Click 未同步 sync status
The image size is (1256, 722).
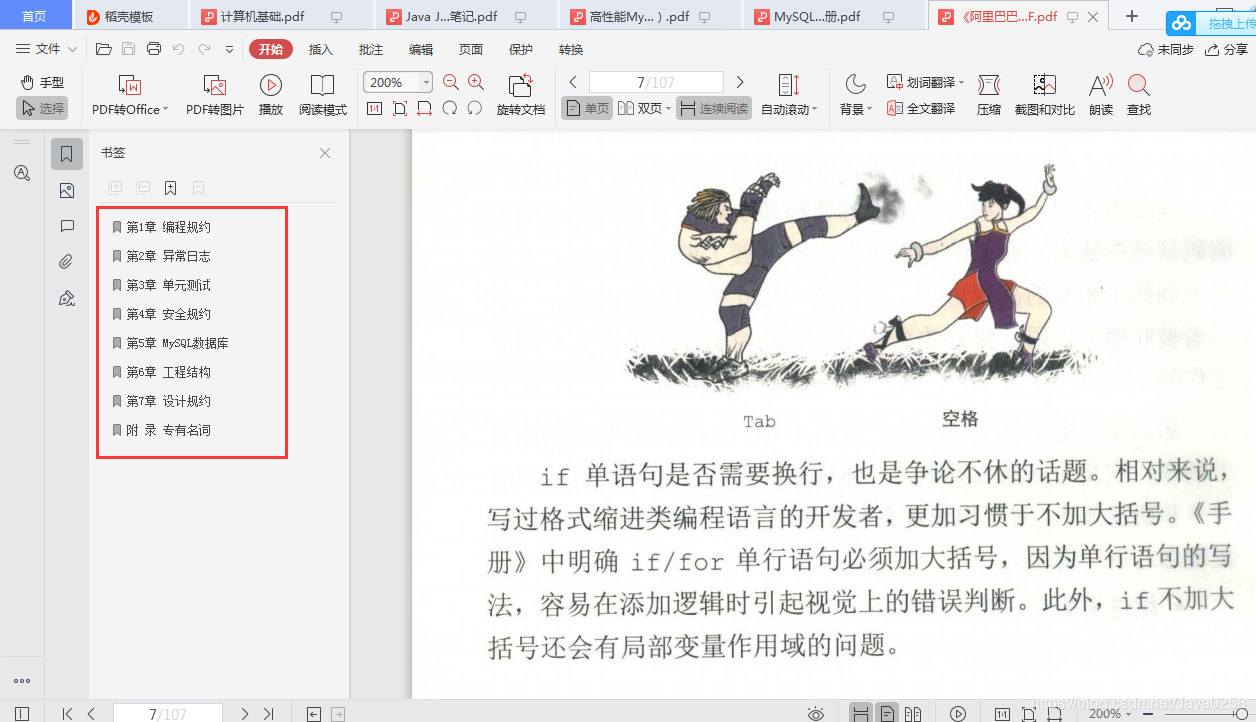tap(1166, 50)
